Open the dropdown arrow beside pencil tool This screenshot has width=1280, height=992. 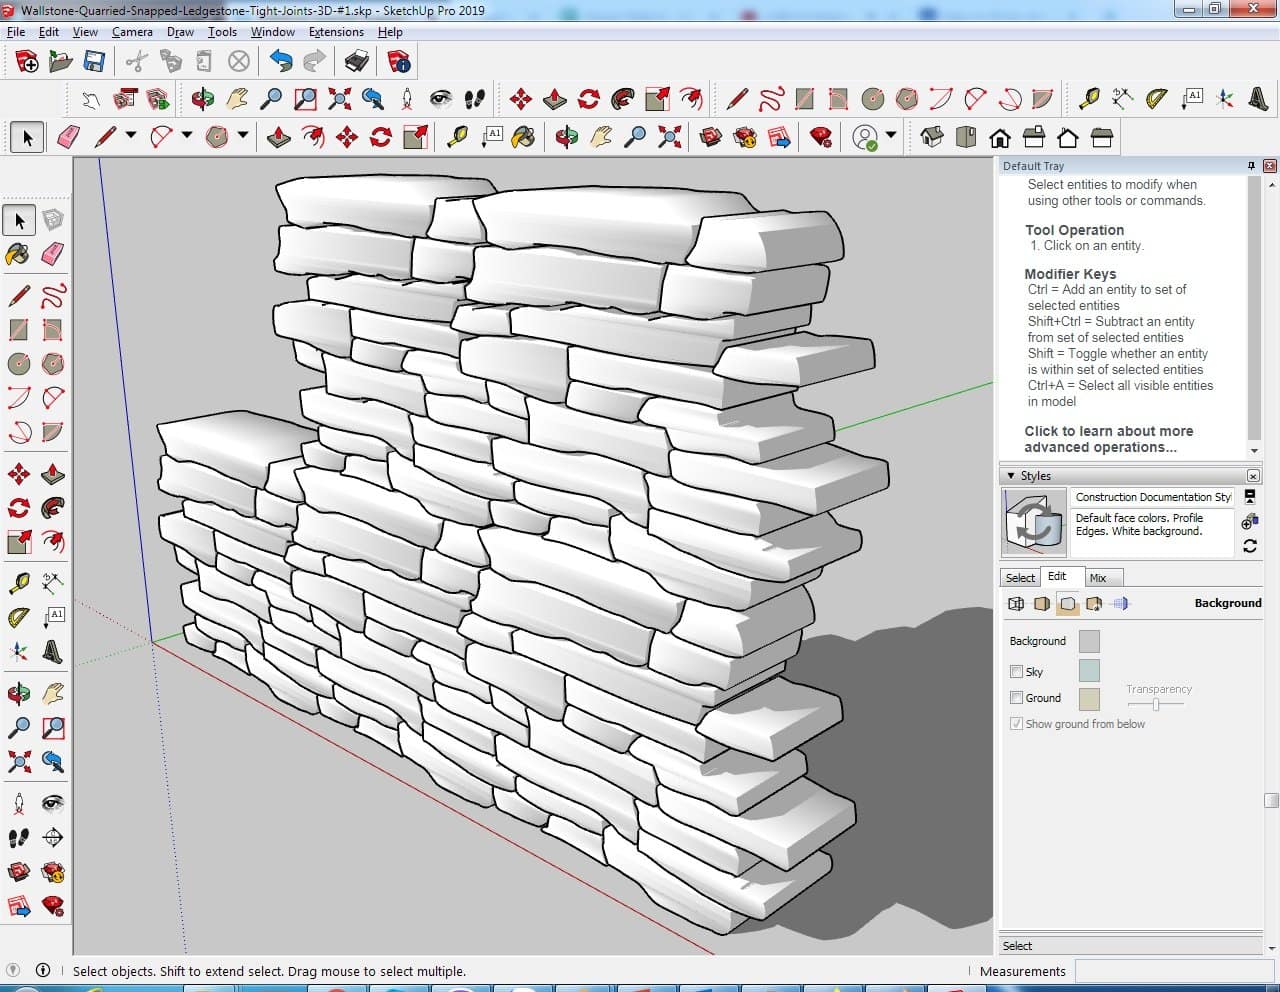coord(131,136)
